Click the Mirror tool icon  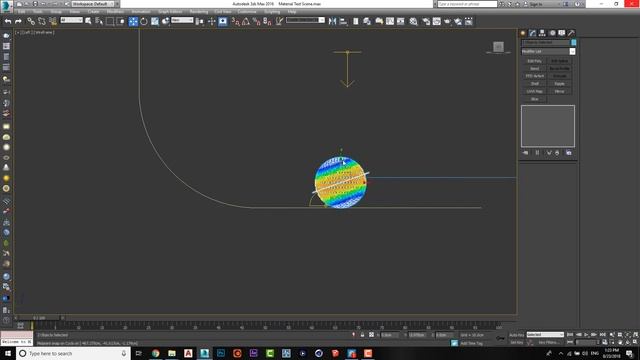(x=333, y=21)
